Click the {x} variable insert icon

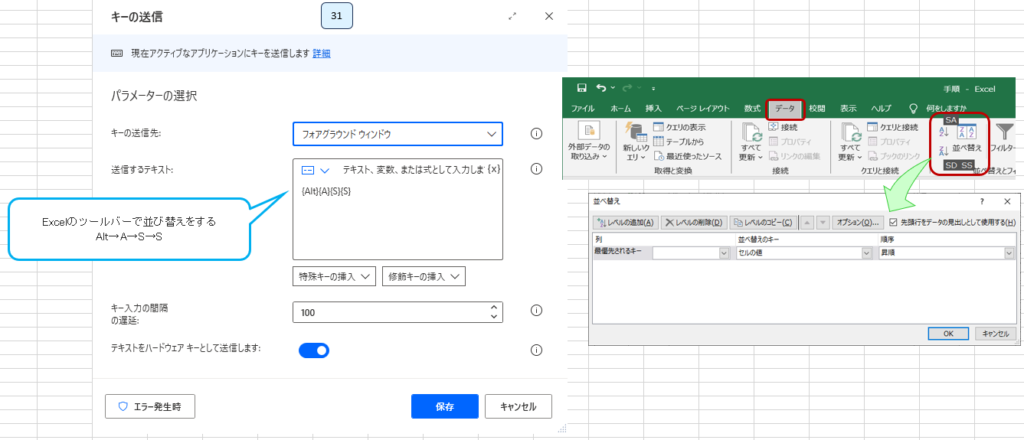point(493,170)
